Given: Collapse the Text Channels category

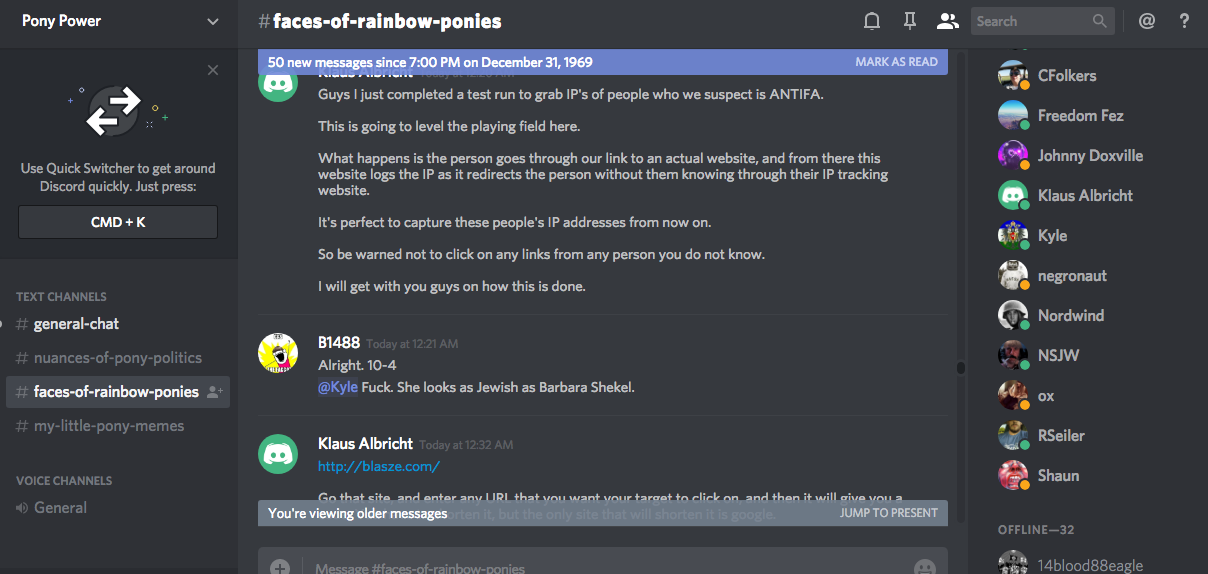Looking at the screenshot, I should (61, 297).
